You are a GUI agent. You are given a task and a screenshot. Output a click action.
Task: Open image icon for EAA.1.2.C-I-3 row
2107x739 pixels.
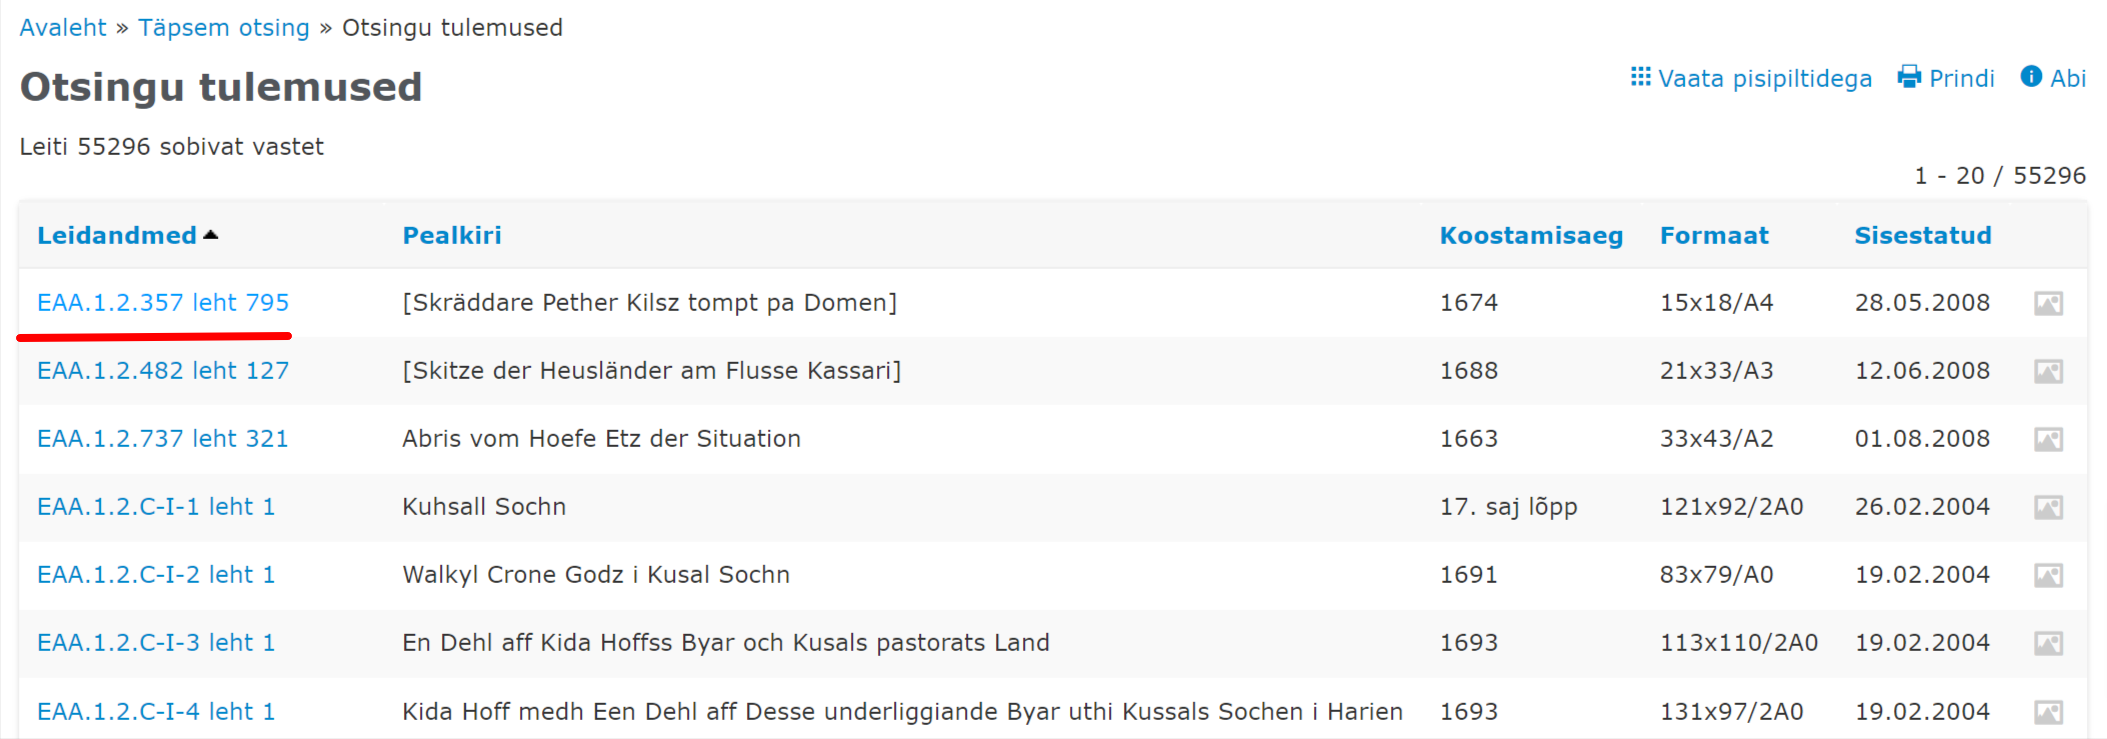[2048, 643]
